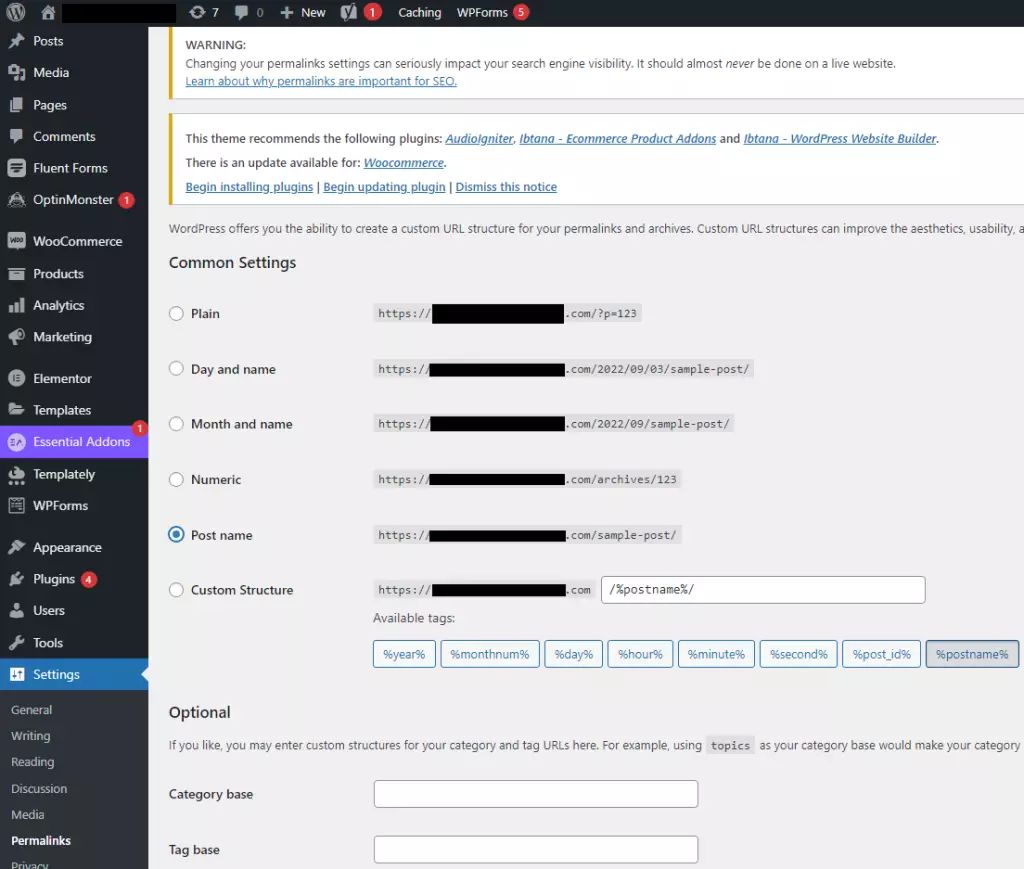
Task: Insert the %year% tag
Action: click(x=404, y=654)
